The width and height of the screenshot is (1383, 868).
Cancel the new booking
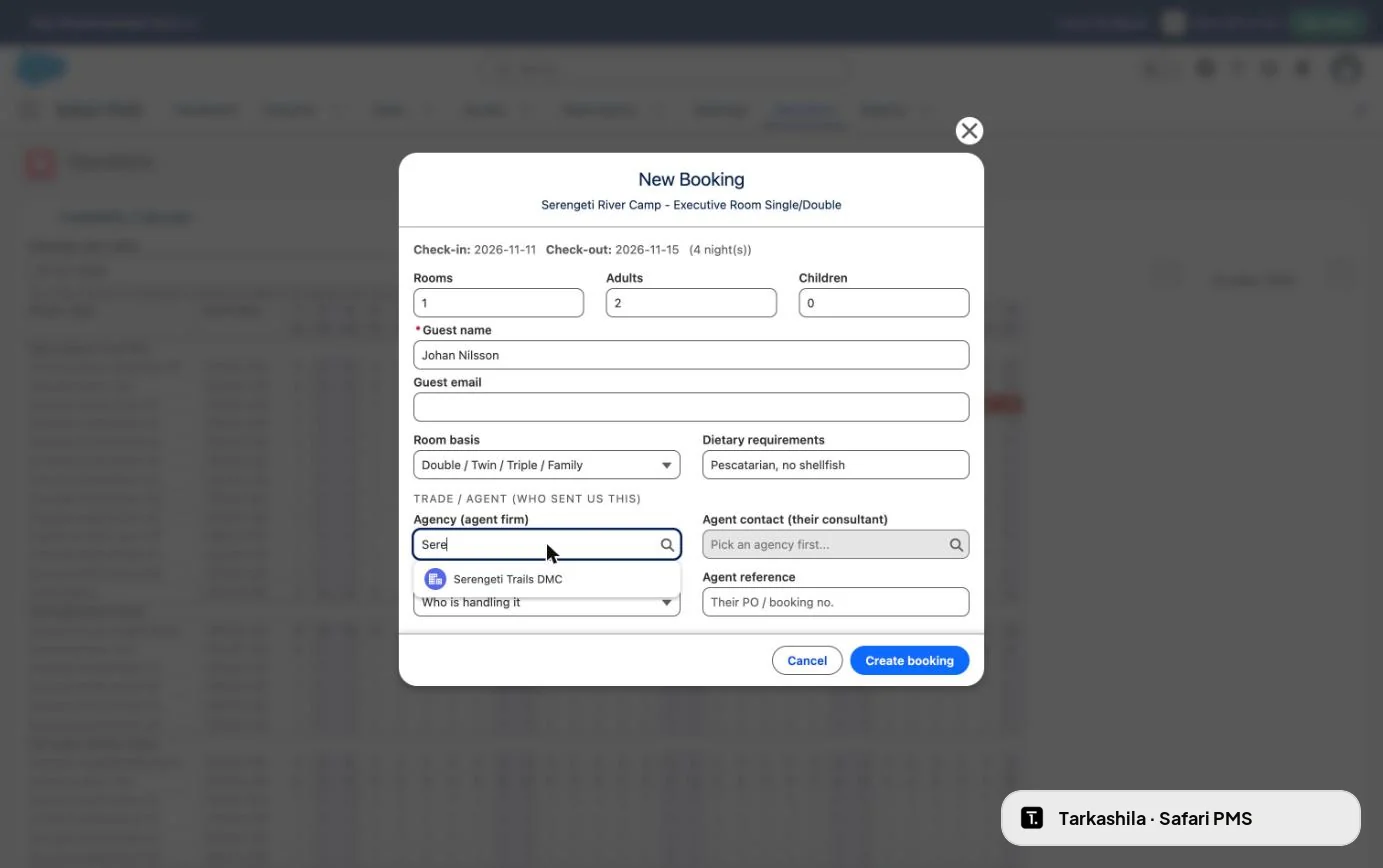[x=807, y=661]
